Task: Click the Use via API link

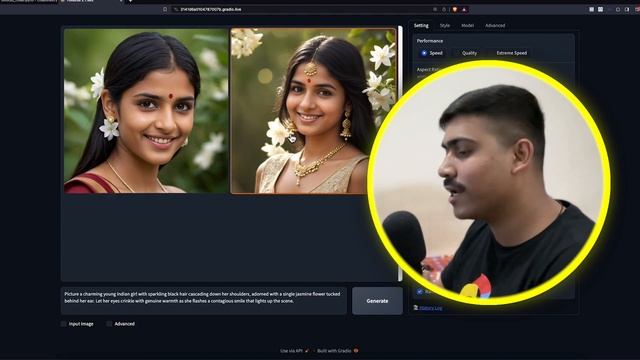Action: click(294, 351)
